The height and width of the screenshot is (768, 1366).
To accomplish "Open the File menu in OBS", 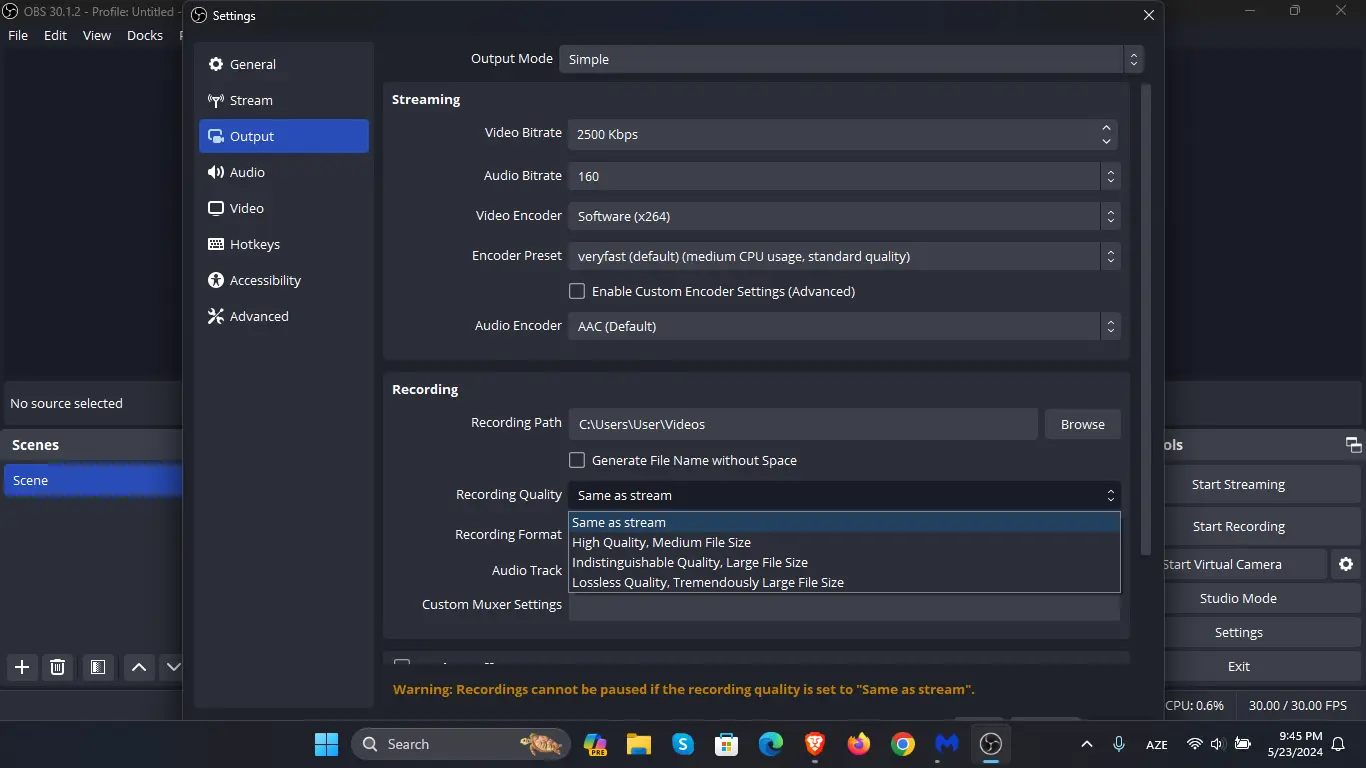I will coord(18,35).
